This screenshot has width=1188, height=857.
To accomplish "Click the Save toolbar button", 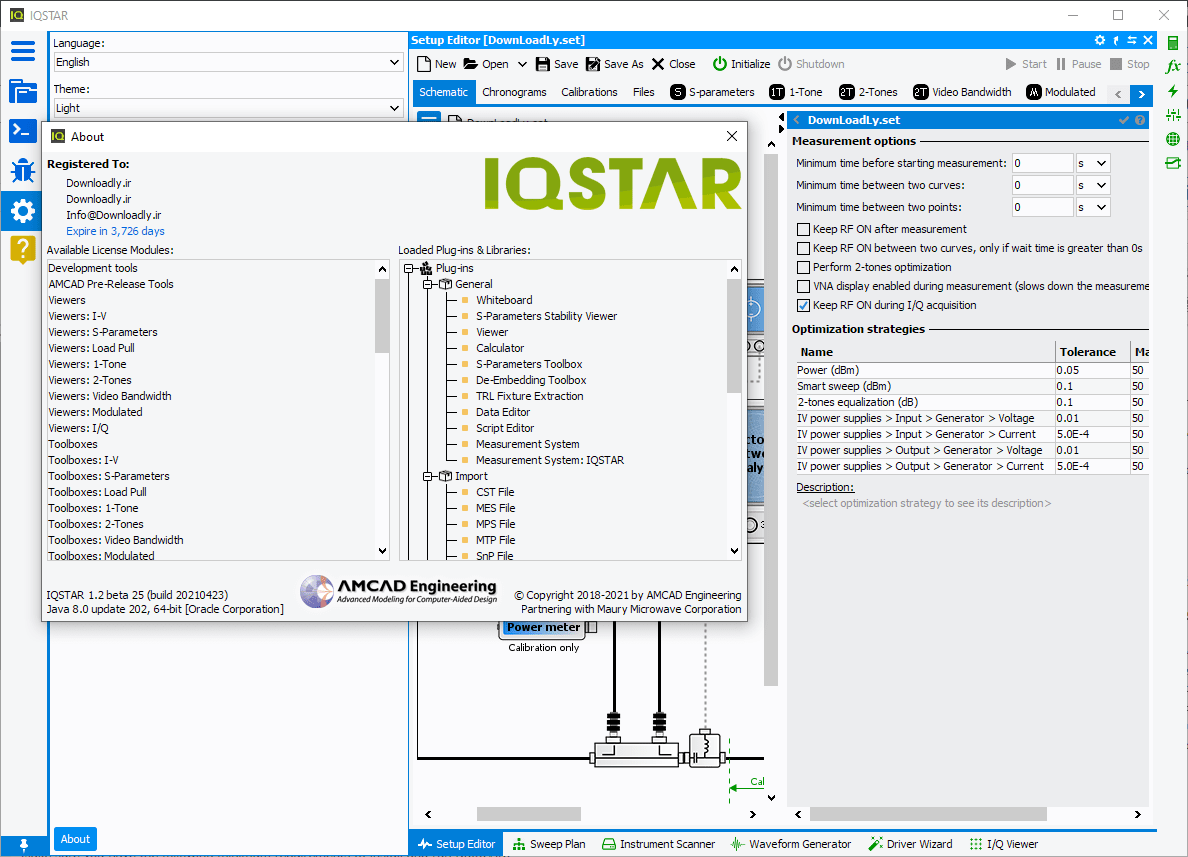I will (x=557, y=64).
